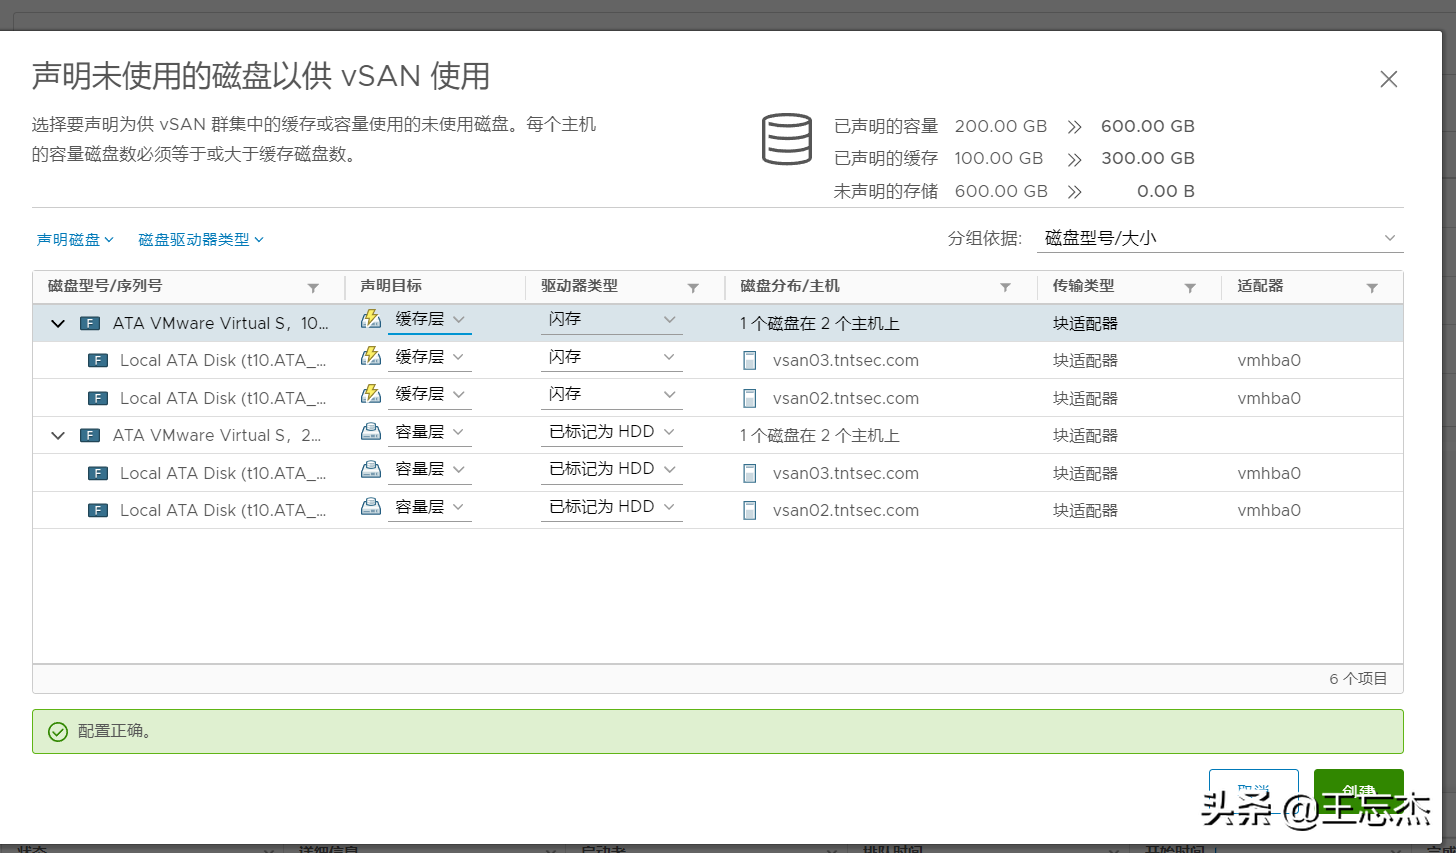Open the 声明磁盘 dropdown menu

[75, 240]
